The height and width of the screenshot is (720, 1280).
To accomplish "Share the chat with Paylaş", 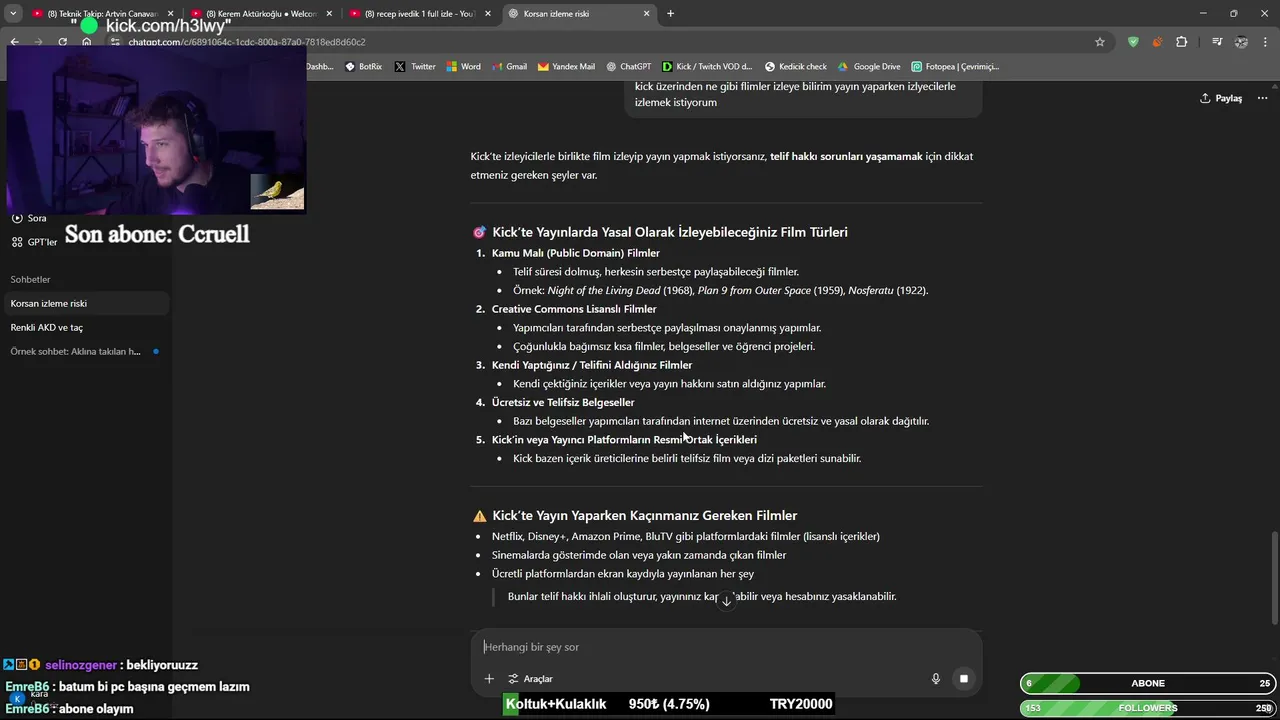I will click(x=1221, y=98).
